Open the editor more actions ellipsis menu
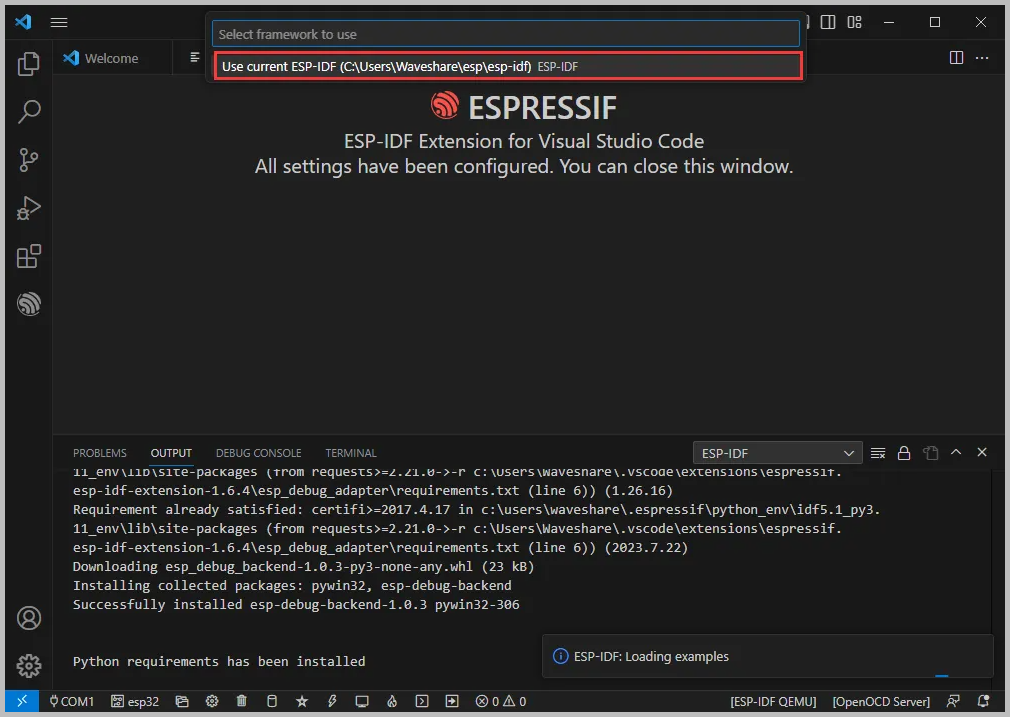The image size is (1010, 717). pos(982,57)
